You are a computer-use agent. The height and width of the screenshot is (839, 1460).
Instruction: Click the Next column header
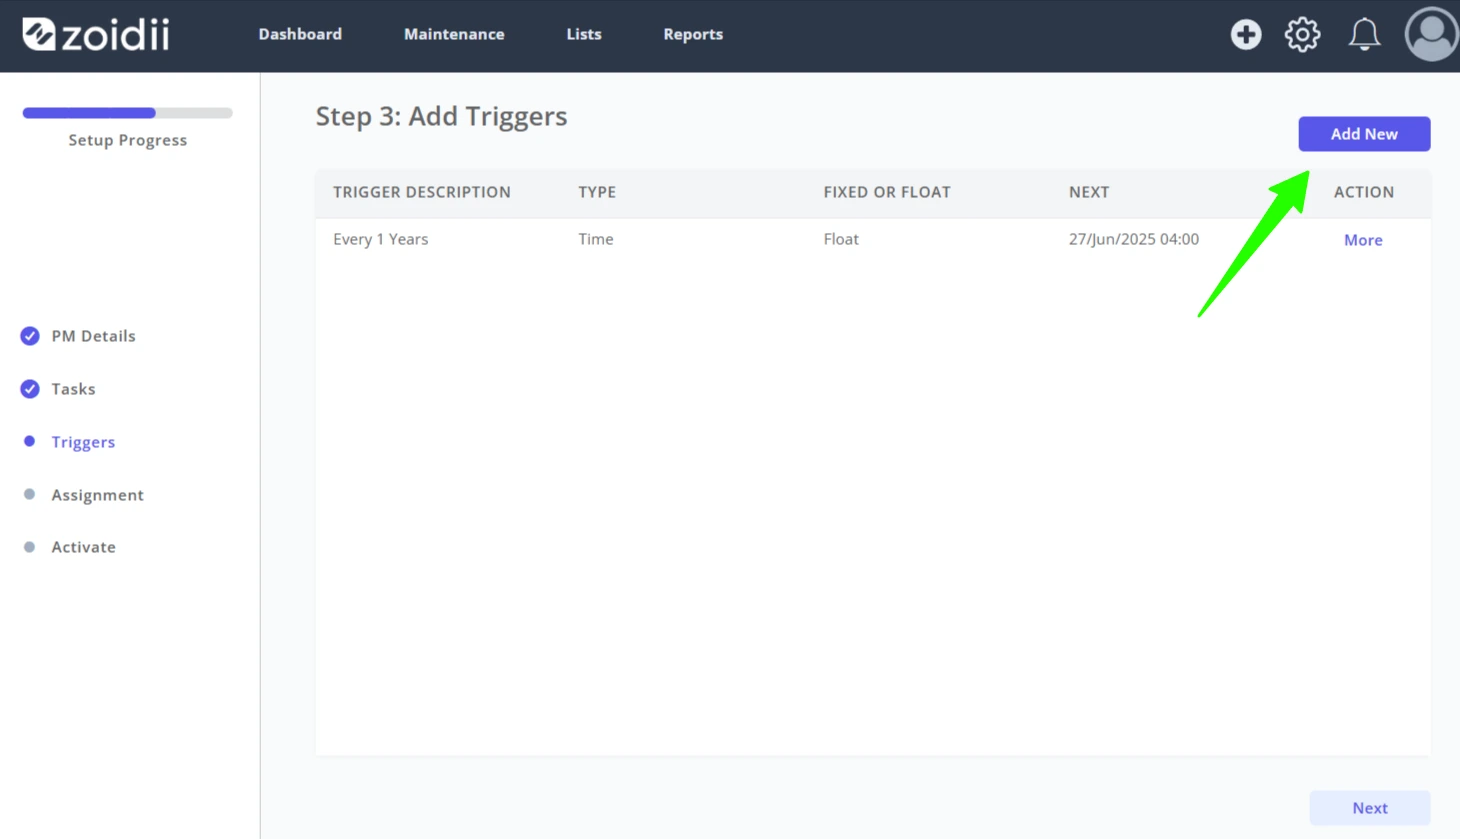point(1089,192)
